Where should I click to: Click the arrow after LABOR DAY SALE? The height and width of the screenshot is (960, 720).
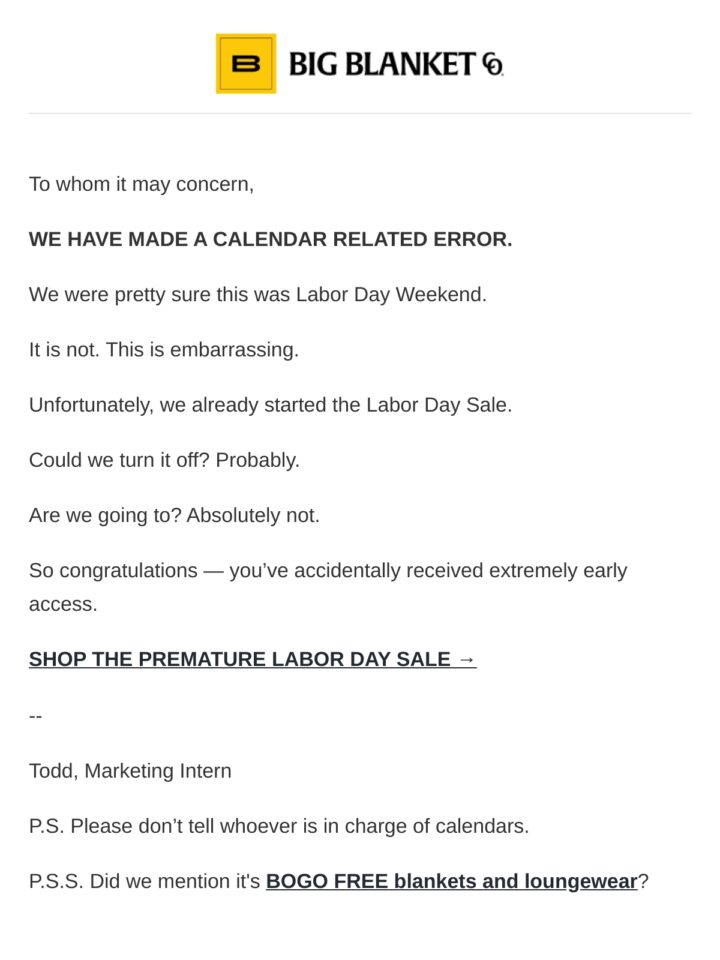[x=467, y=660]
